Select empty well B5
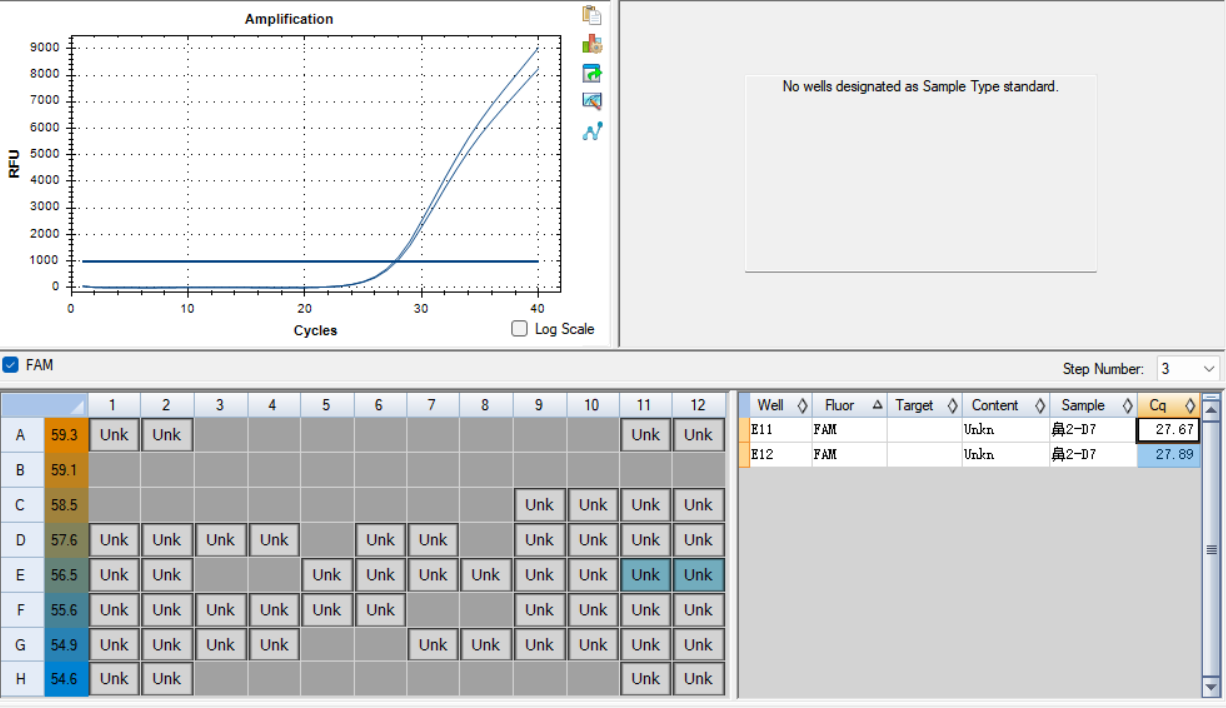The image size is (1226, 708). pyautogui.click(x=326, y=470)
